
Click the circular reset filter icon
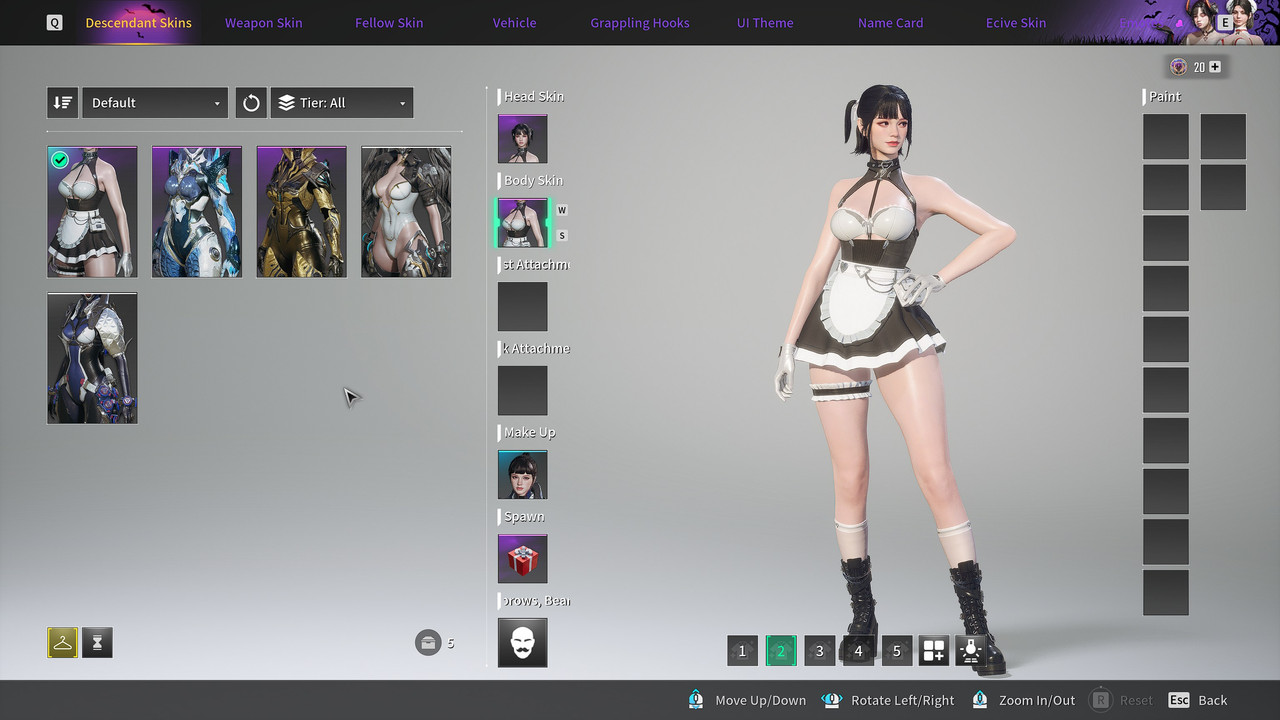click(251, 103)
